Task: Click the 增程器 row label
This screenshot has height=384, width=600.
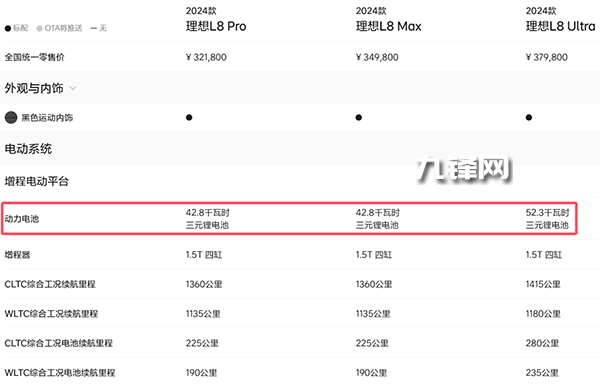Action: [17, 255]
